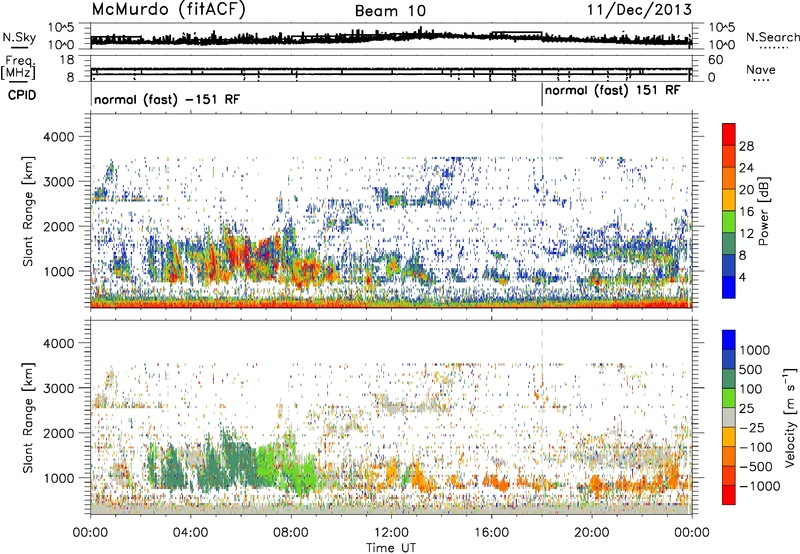Click the Time UT axis label
This screenshot has height=554, width=800.
(x=391, y=548)
